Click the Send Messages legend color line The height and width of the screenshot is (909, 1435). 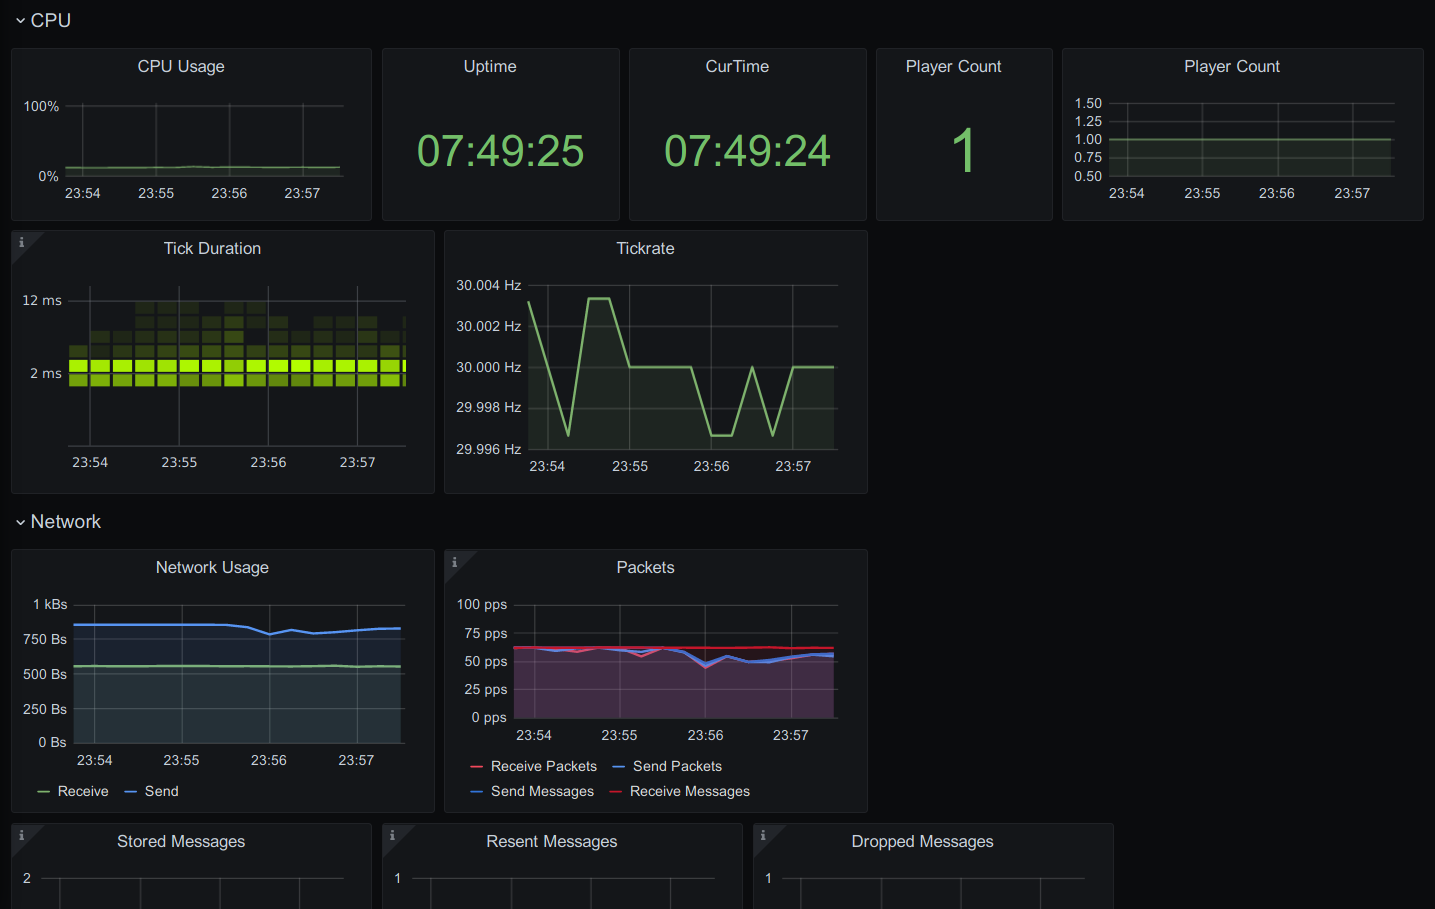tap(476, 792)
